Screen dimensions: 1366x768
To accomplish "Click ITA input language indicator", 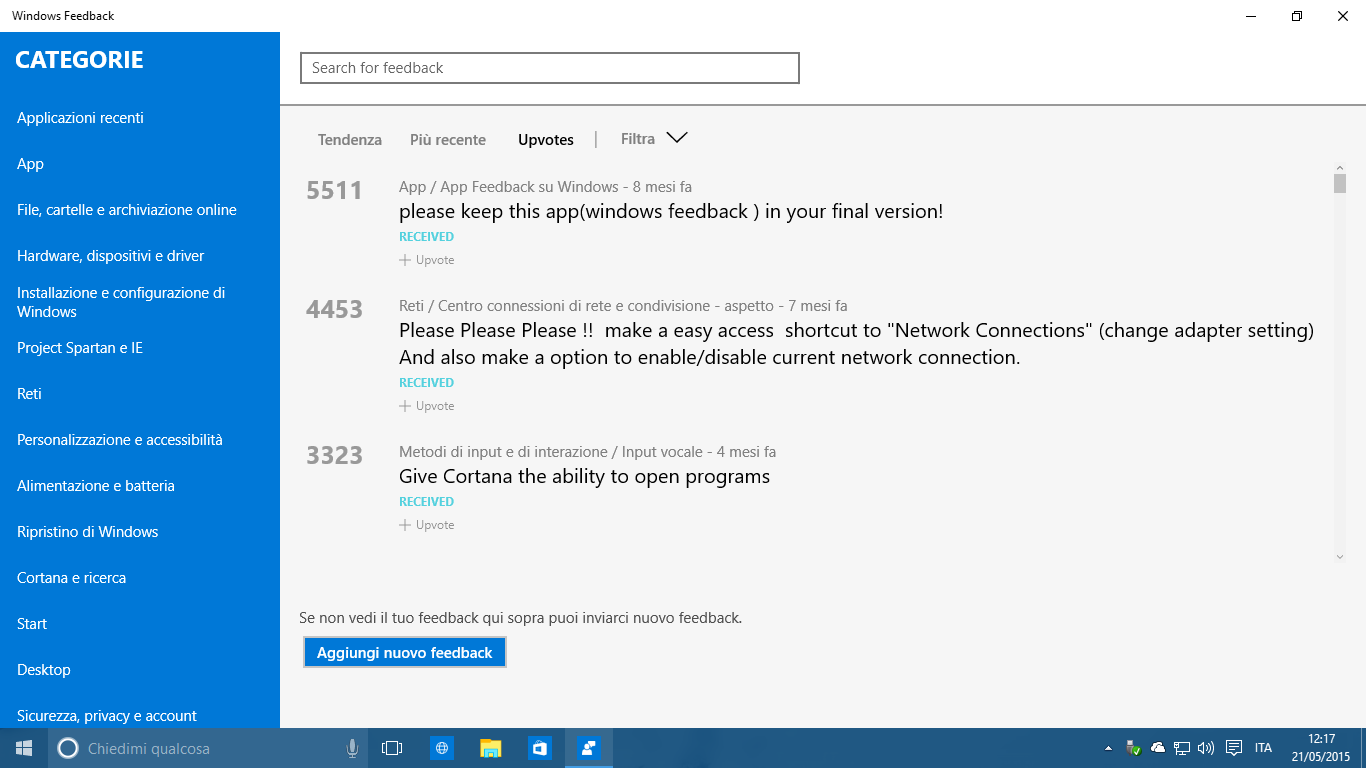I will [1263, 748].
